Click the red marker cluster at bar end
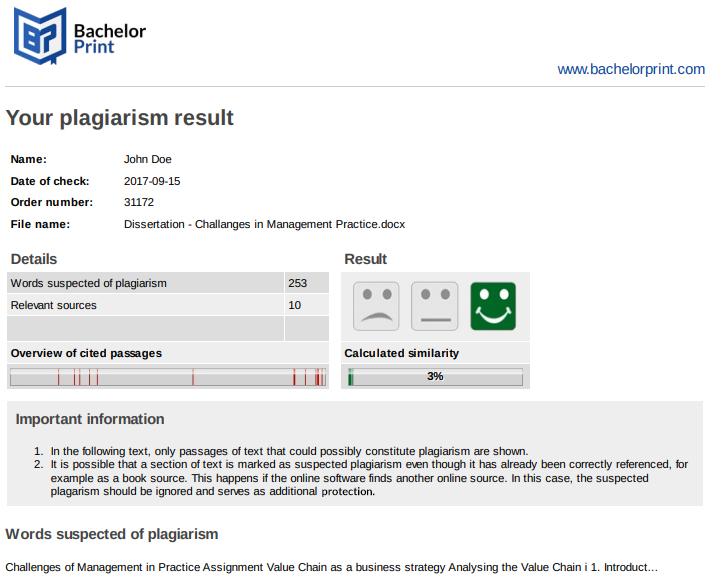This screenshot has height=577, width=714. 320,377
